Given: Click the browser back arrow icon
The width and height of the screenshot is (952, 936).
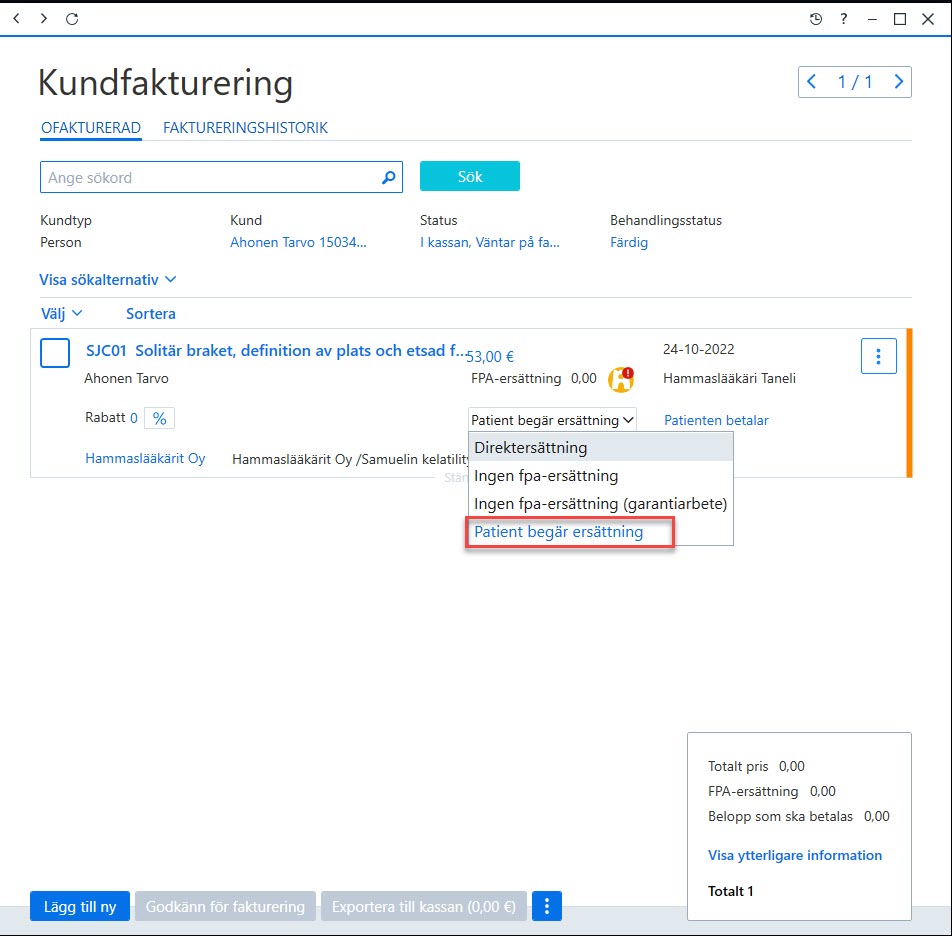Looking at the screenshot, I should click(x=17, y=19).
